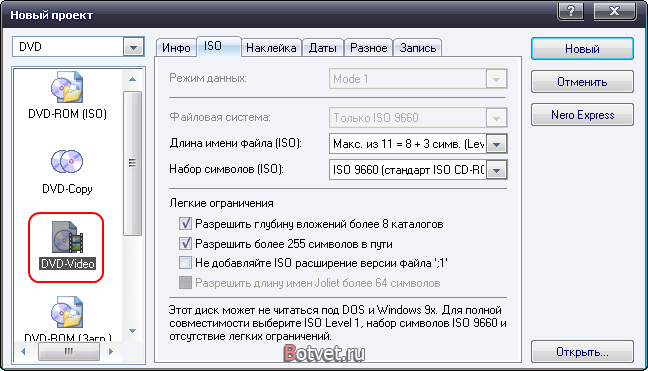Viewport: 648px width, 371px height.
Task: Click the horizontal scroll right arrow
Action: point(110,352)
